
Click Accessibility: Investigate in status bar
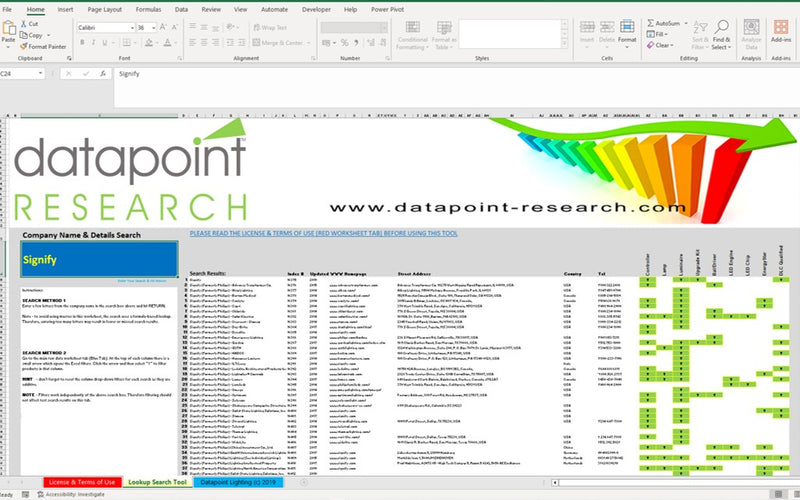71,494
